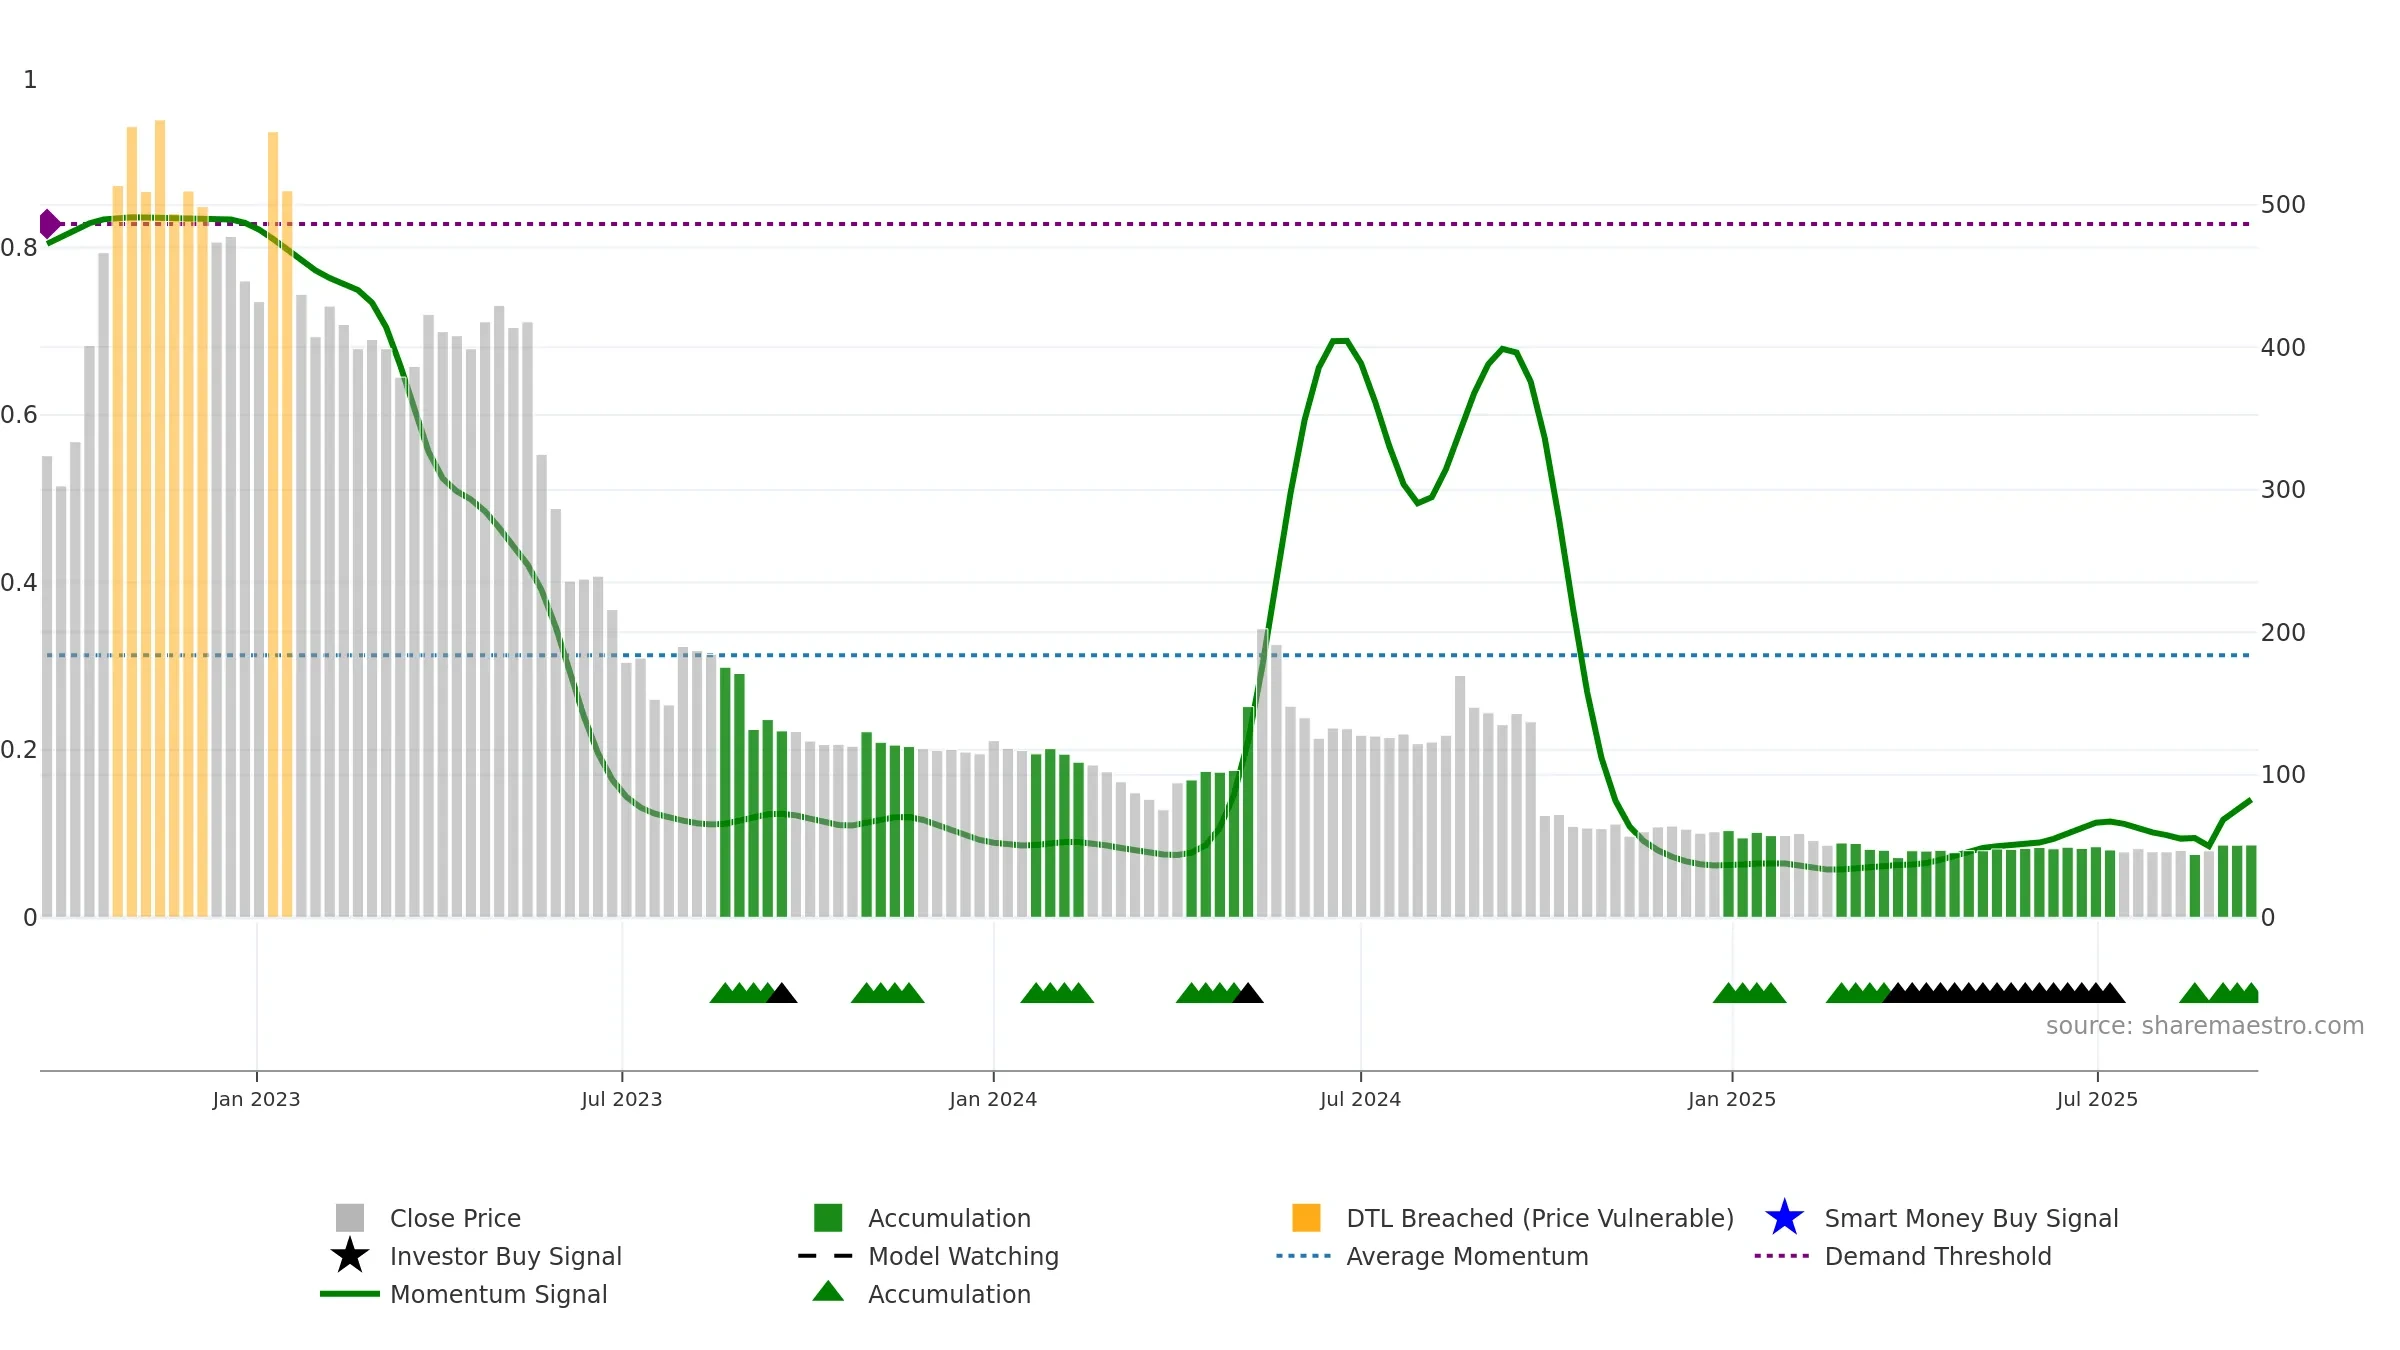
Task: Toggle the Close Price legend label
Action: [x=455, y=1218]
